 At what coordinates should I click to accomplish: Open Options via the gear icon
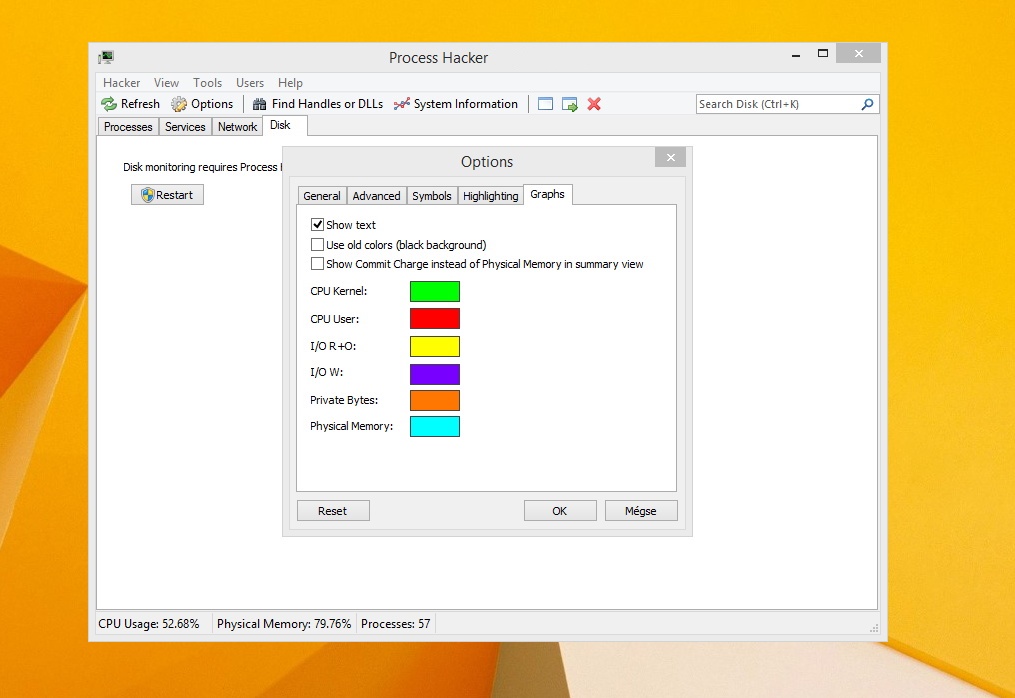point(179,104)
